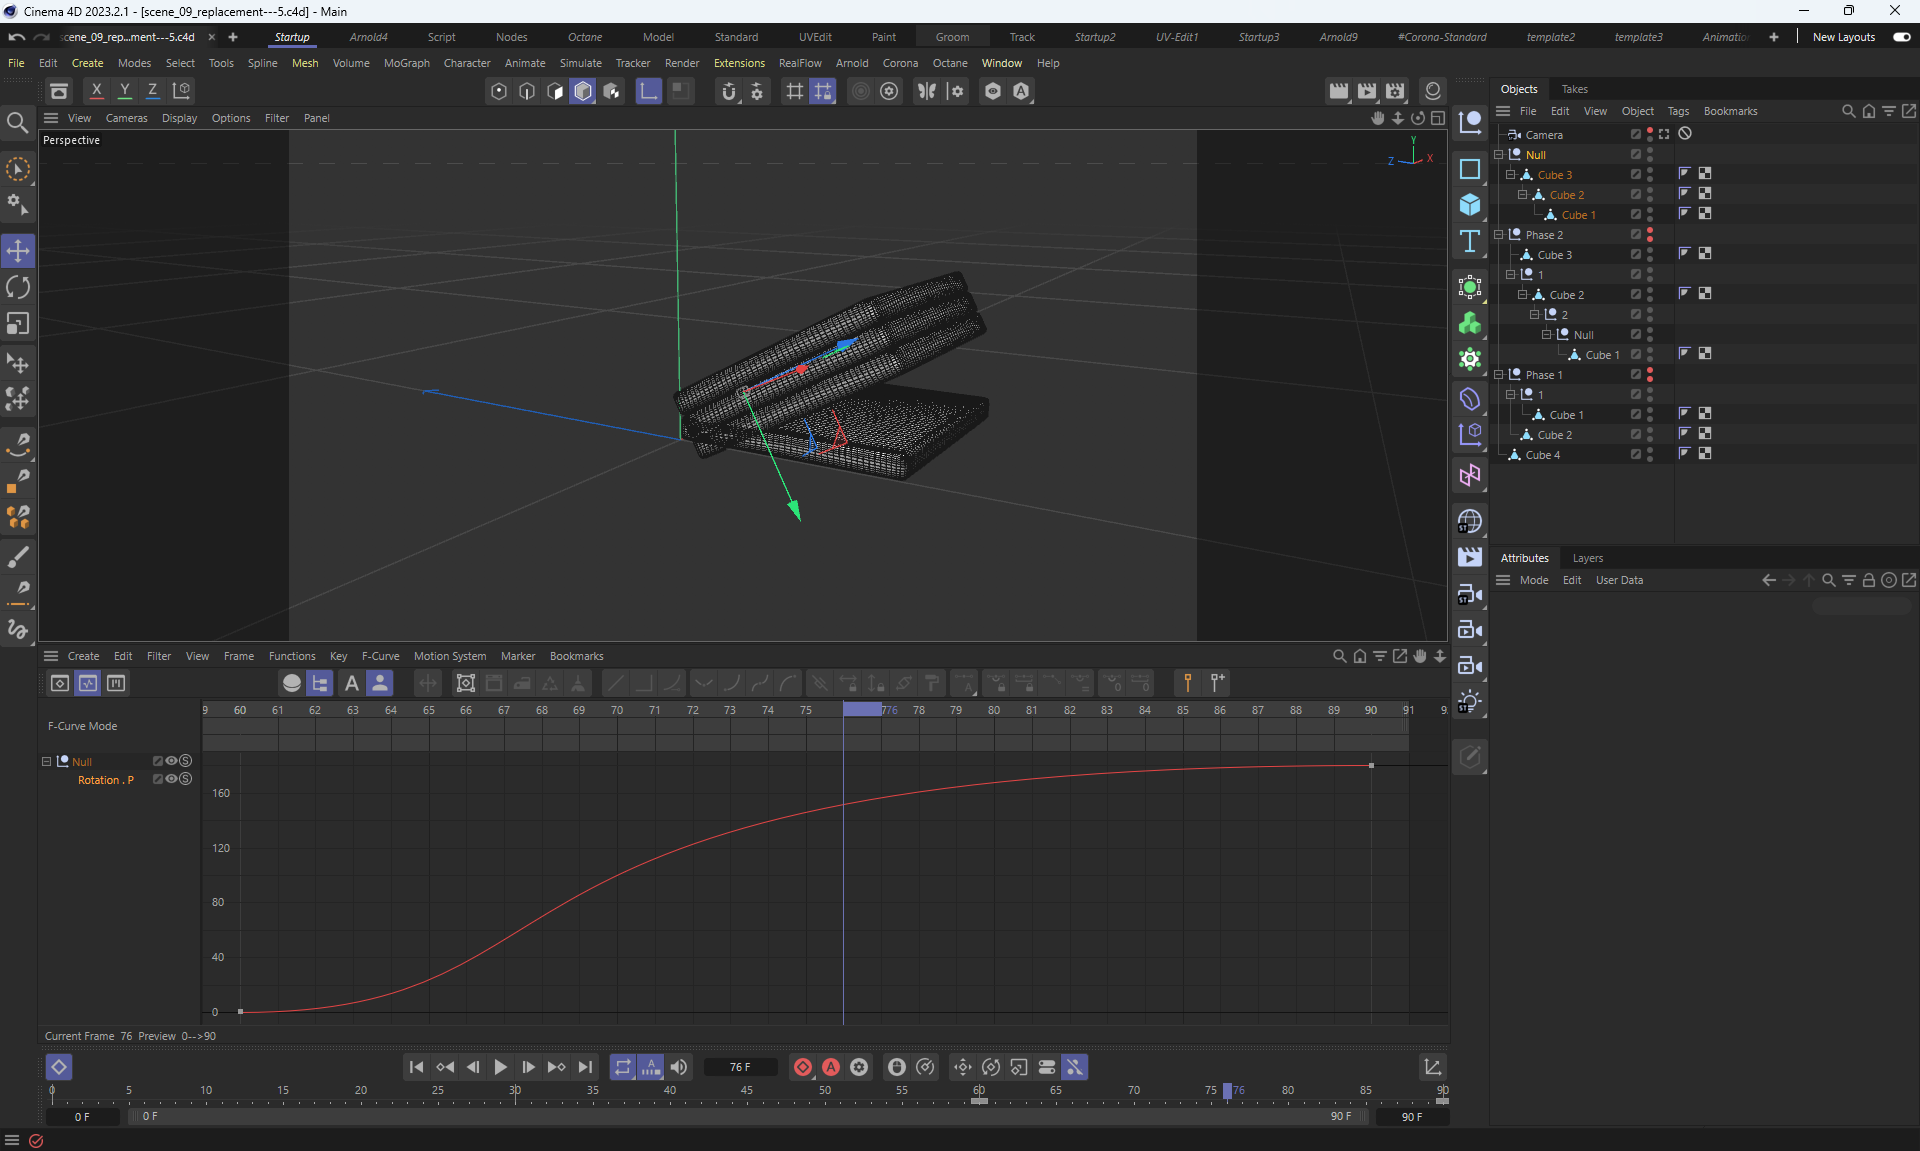Click the current frame field showing 76 F

click(740, 1067)
